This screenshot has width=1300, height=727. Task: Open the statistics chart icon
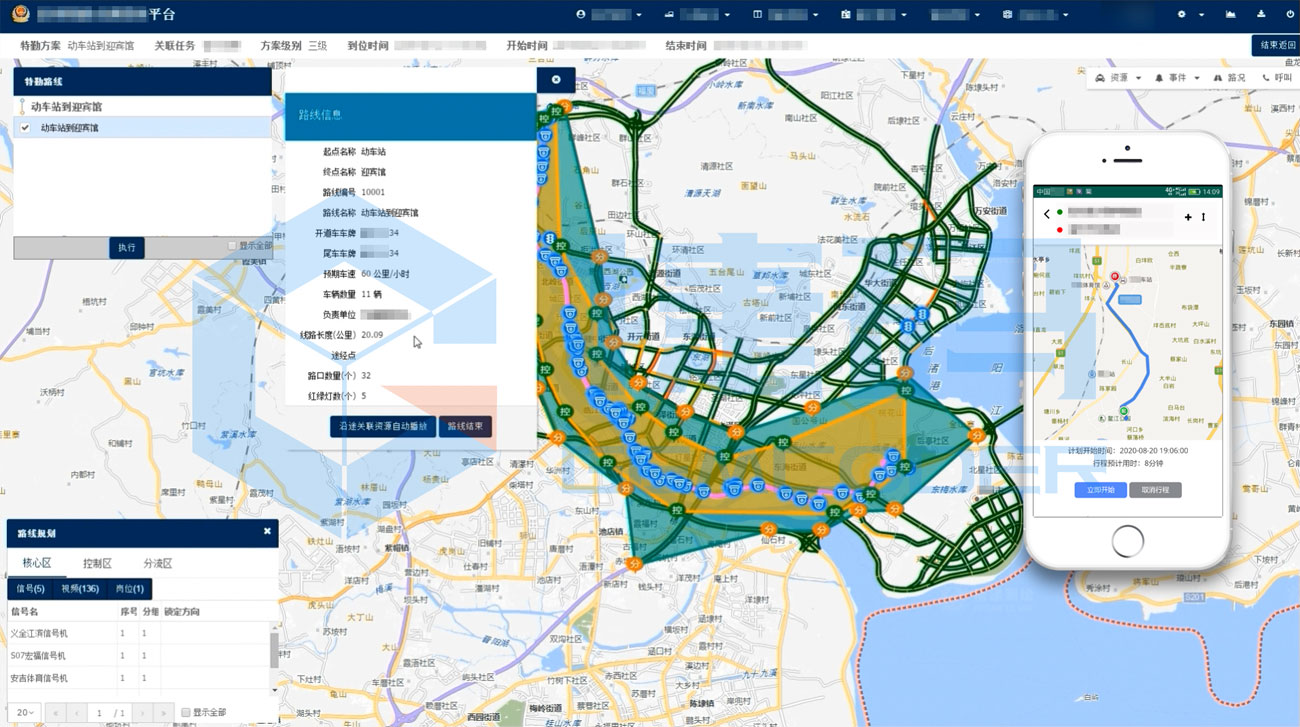1230,15
